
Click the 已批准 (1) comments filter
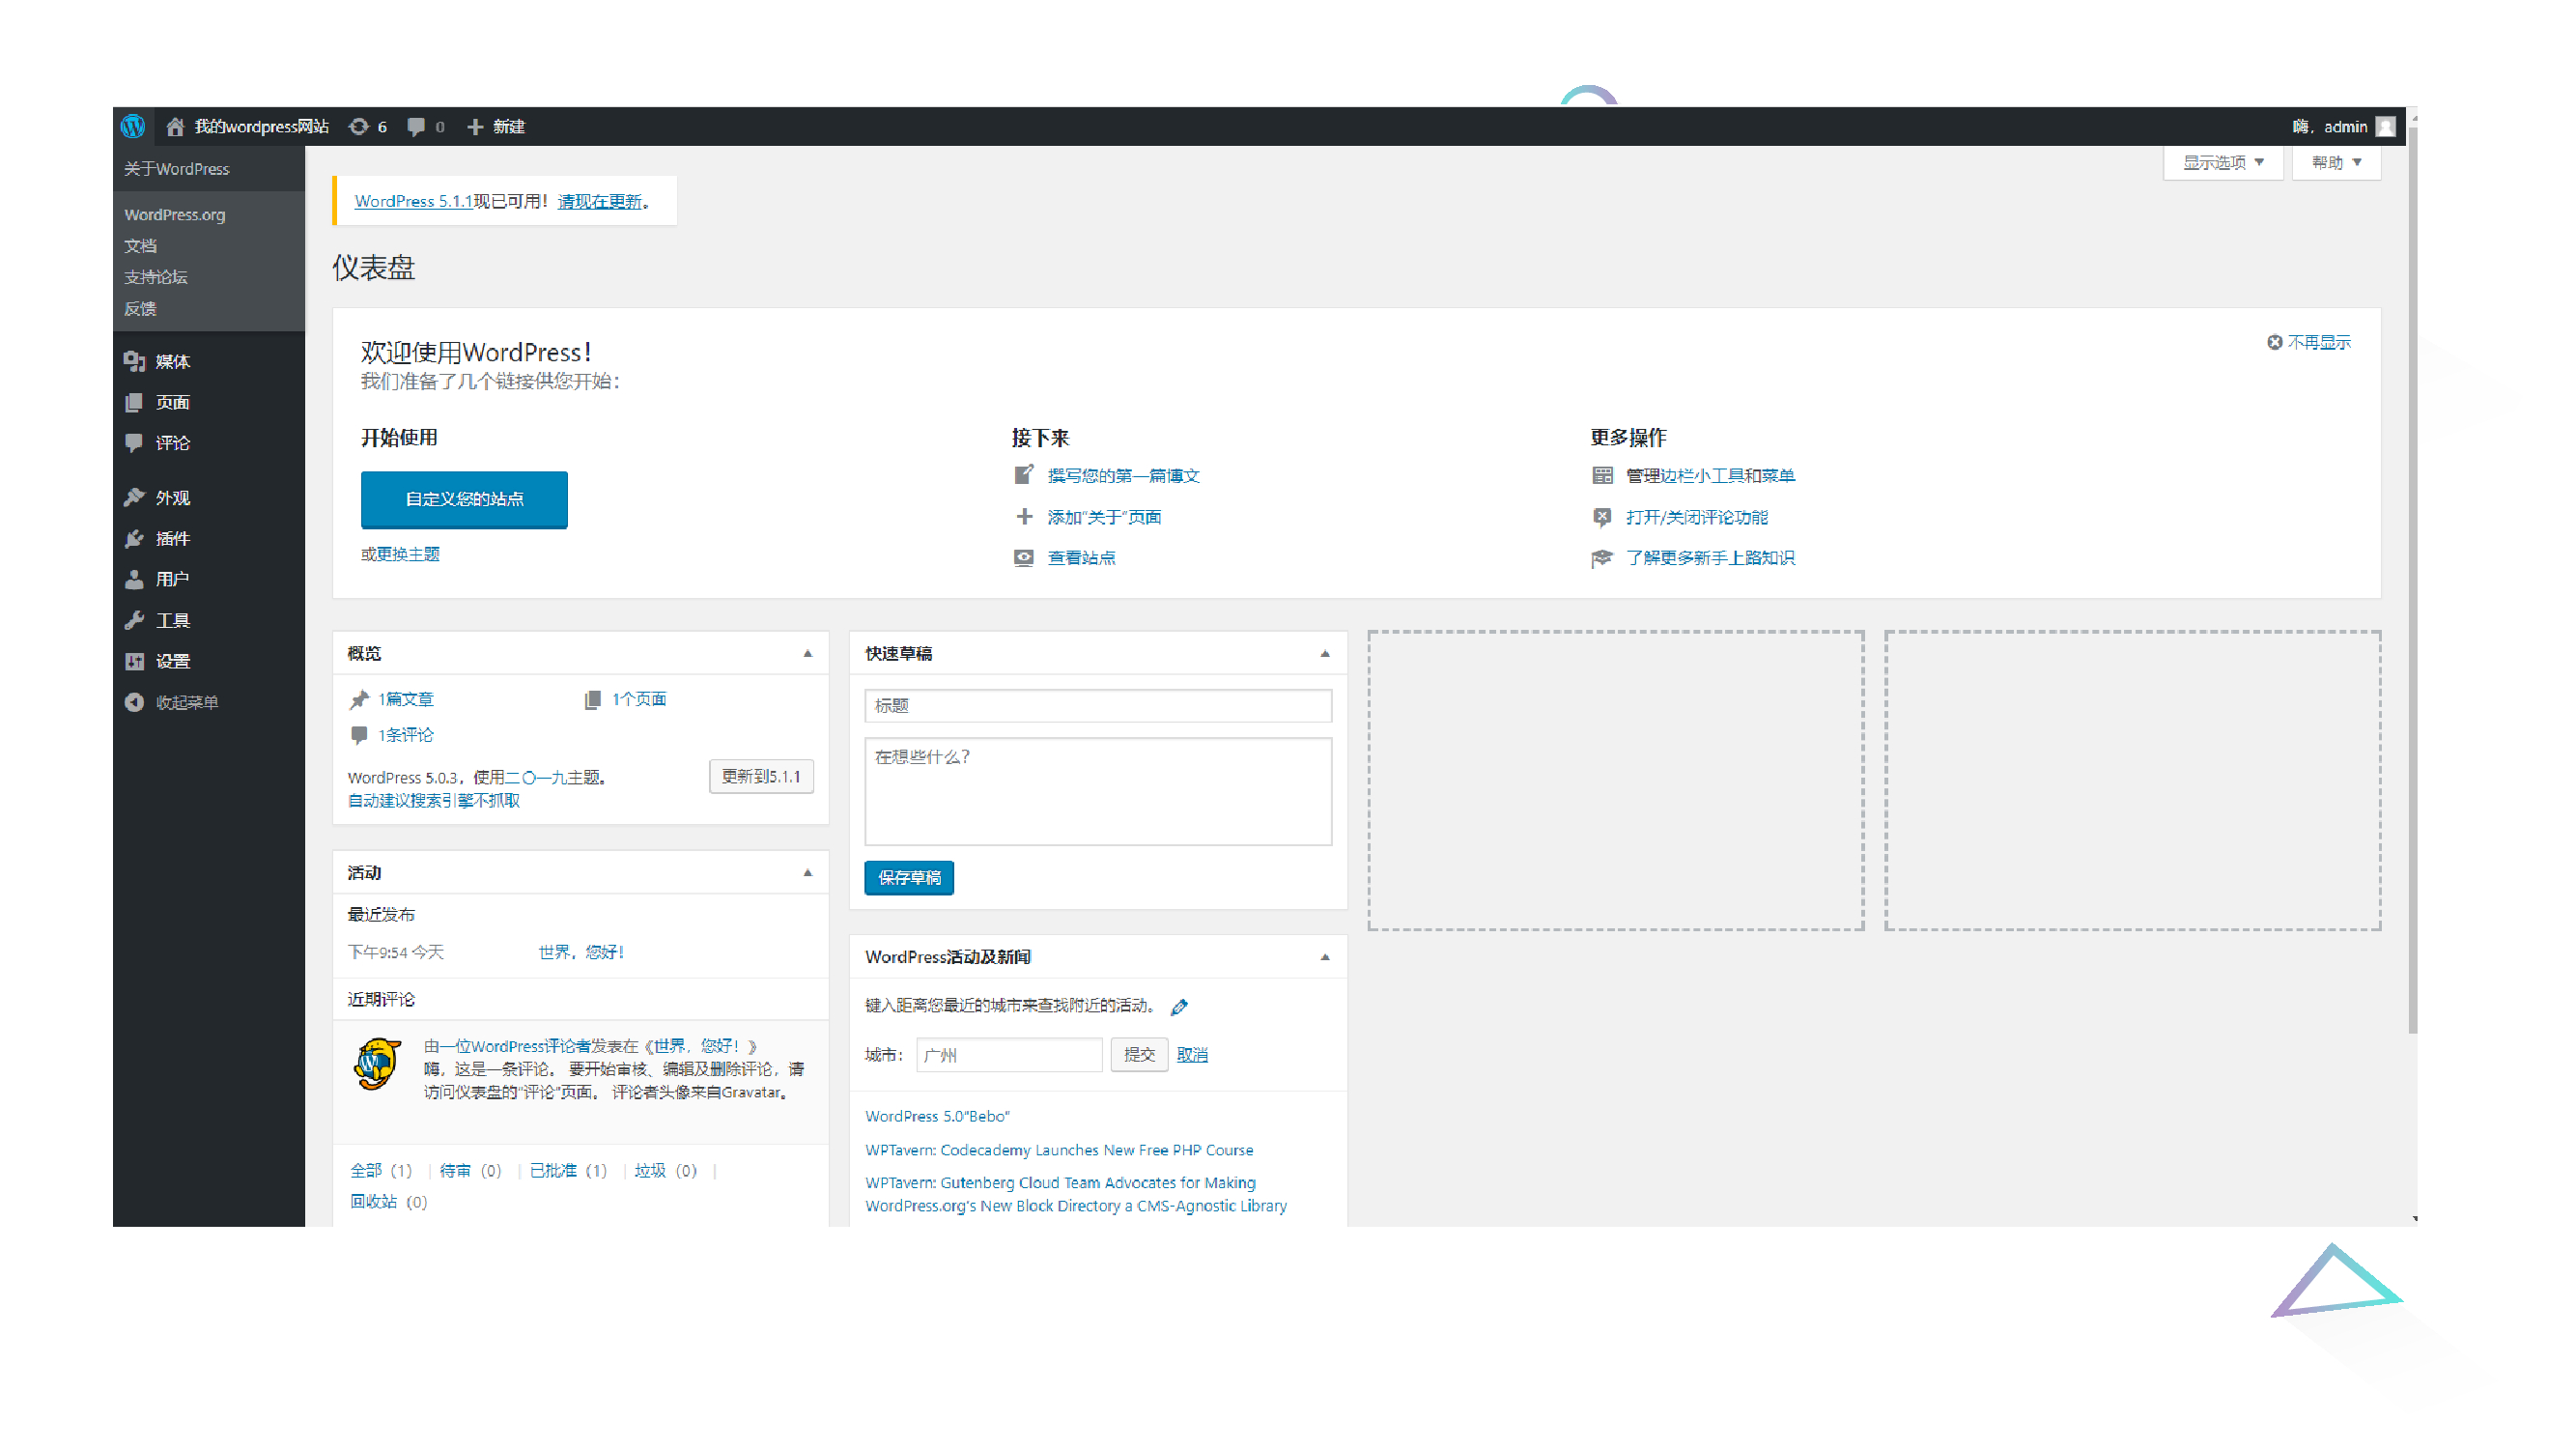pyautogui.click(x=567, y=1170)
